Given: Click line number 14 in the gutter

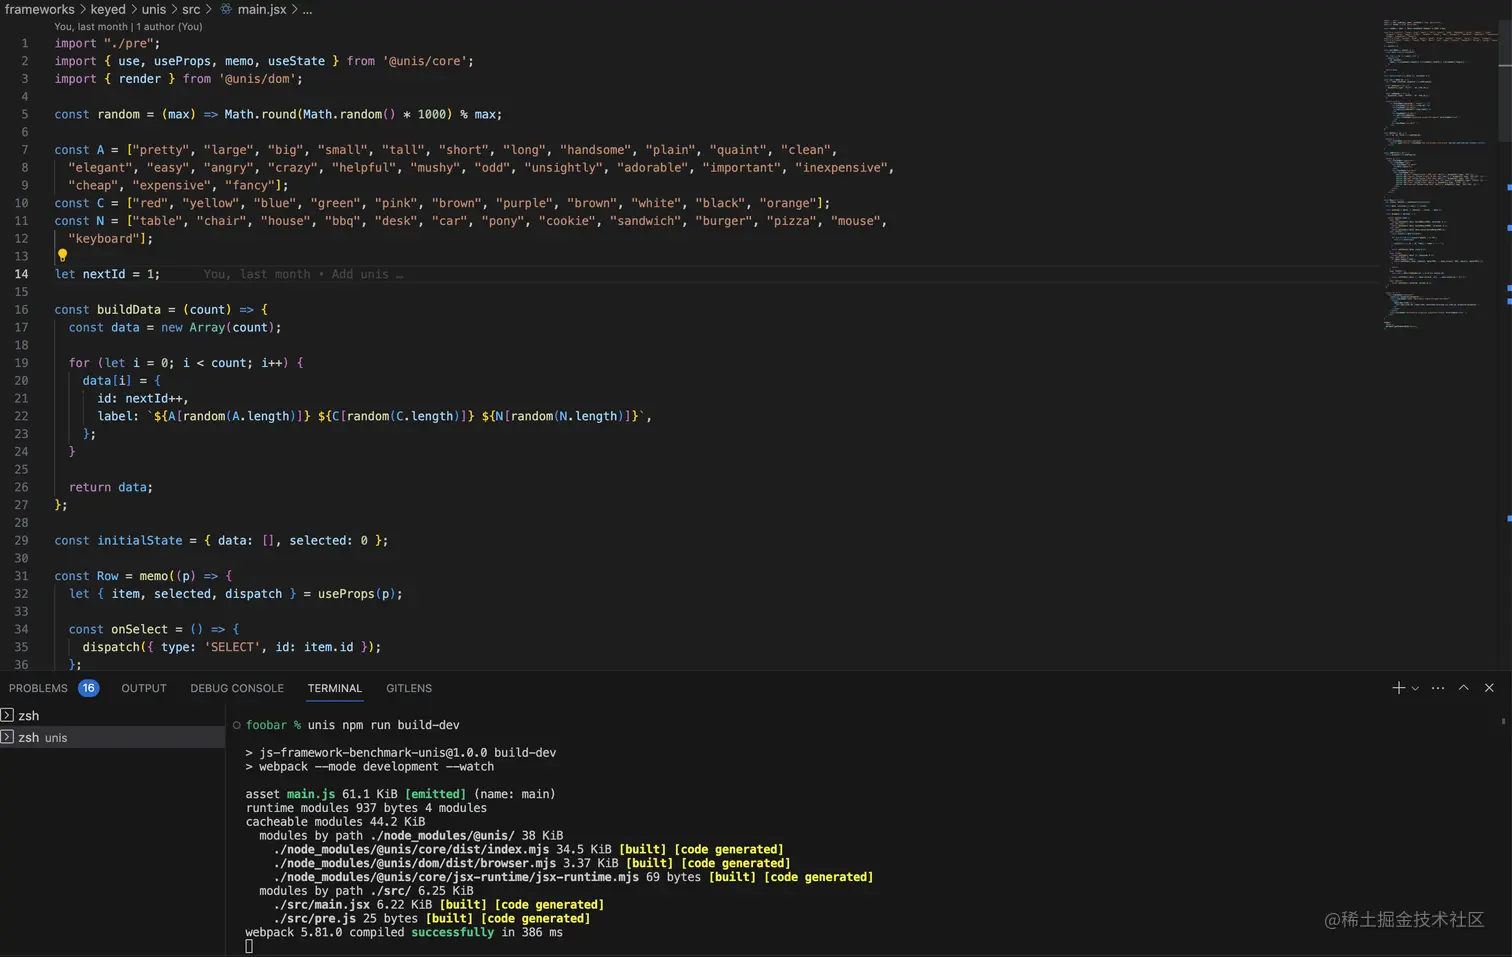Looking at the screenshot, I should click(x=21, y=274).
